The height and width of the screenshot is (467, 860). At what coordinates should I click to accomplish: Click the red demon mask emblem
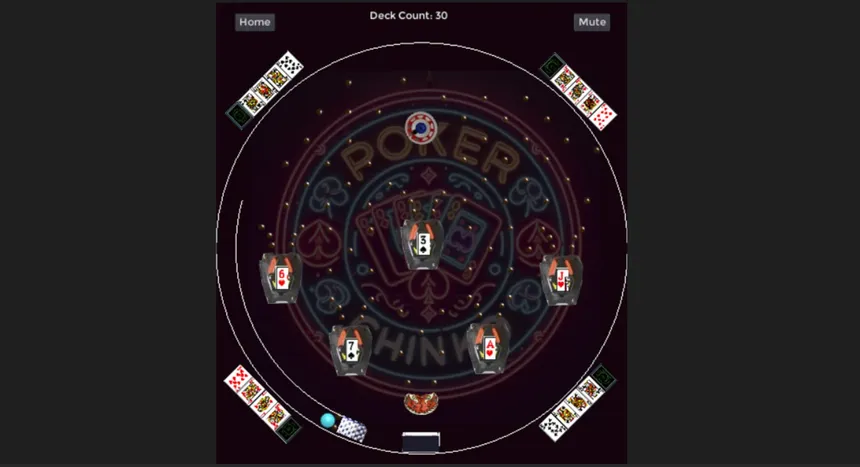pyautogui.click(x=421, y=403)
